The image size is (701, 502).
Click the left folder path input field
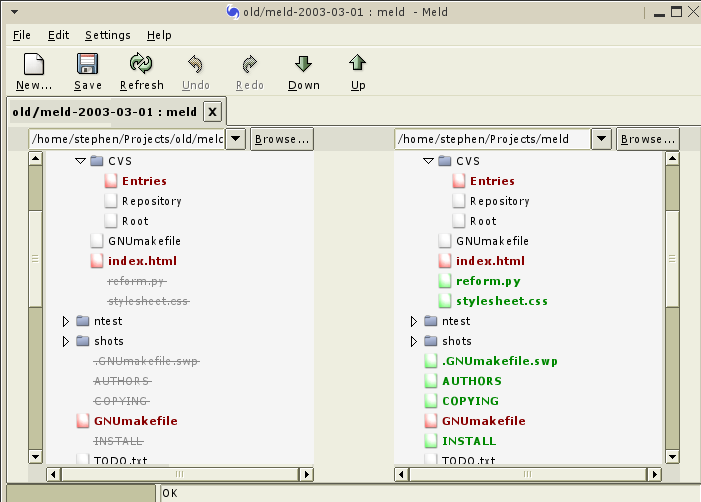(x=127, y=139)
